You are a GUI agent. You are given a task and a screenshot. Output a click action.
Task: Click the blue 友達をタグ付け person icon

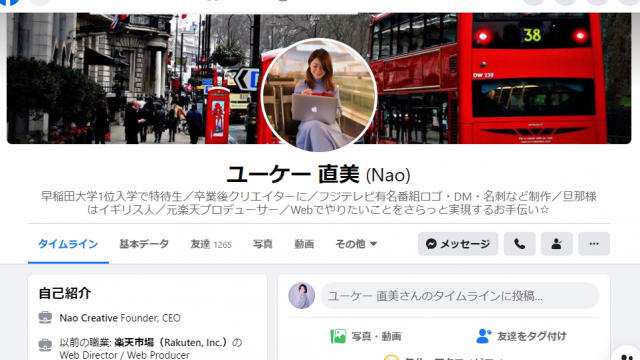click(484, 336)
